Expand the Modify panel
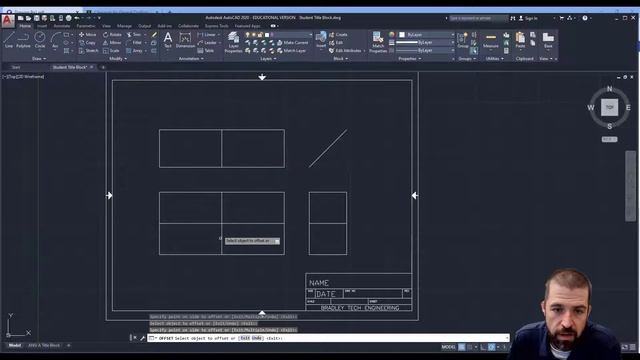The height and width of the screenshot is (360, 640). pos(118,59)
